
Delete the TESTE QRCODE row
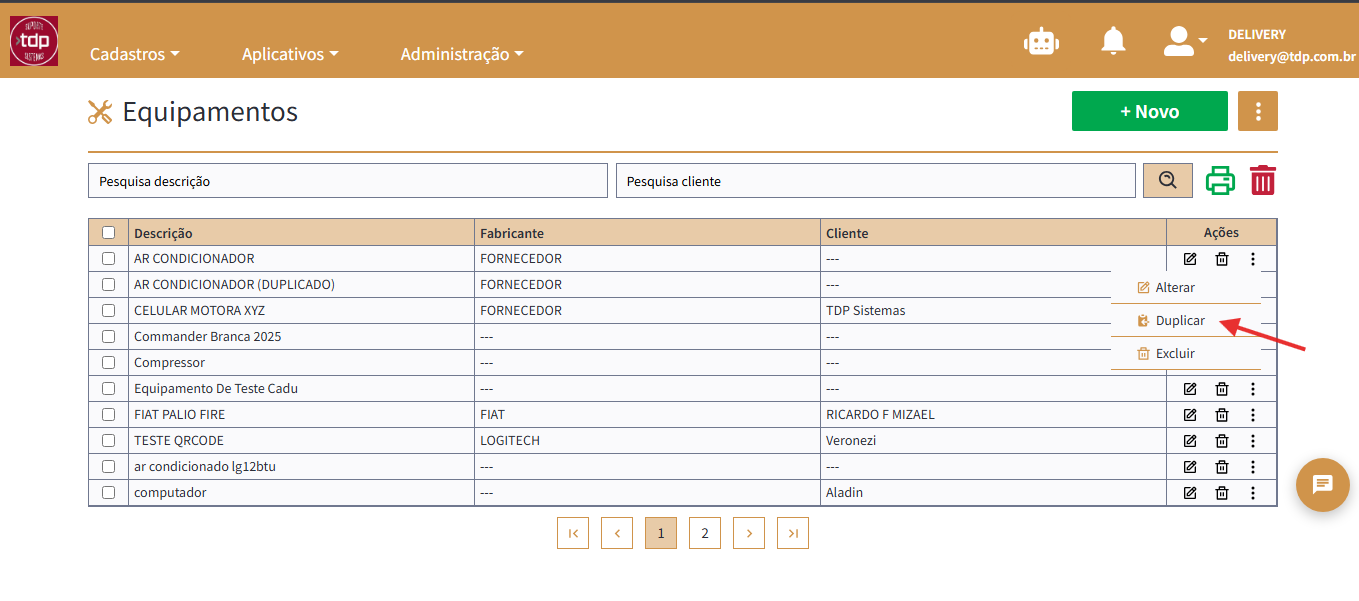[x=1222, y=441]
